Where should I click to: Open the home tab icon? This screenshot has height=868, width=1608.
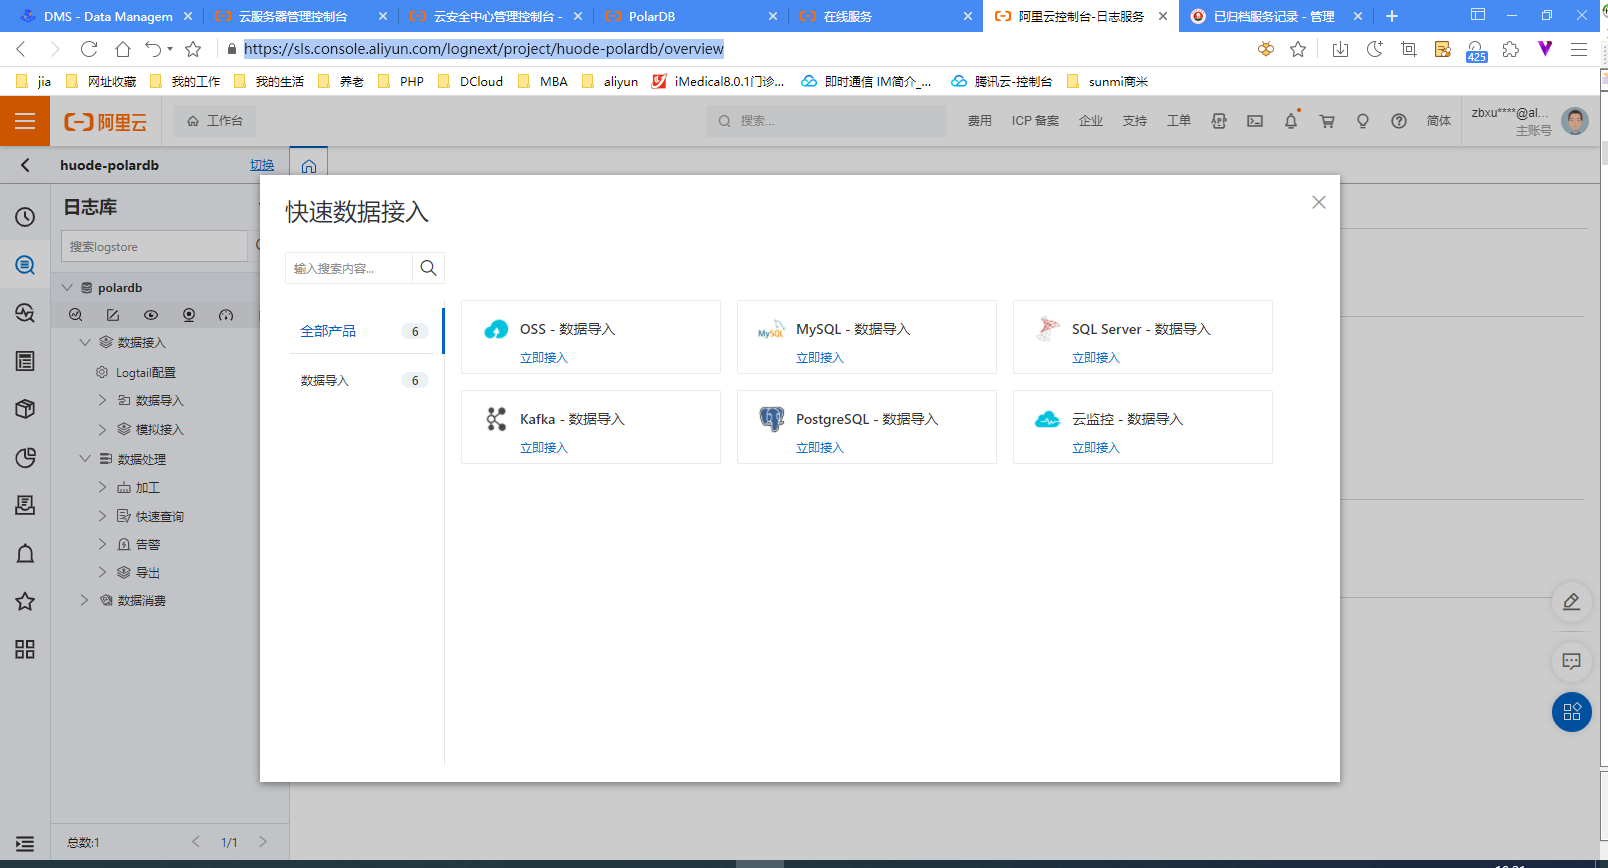(x=309, y=166)
